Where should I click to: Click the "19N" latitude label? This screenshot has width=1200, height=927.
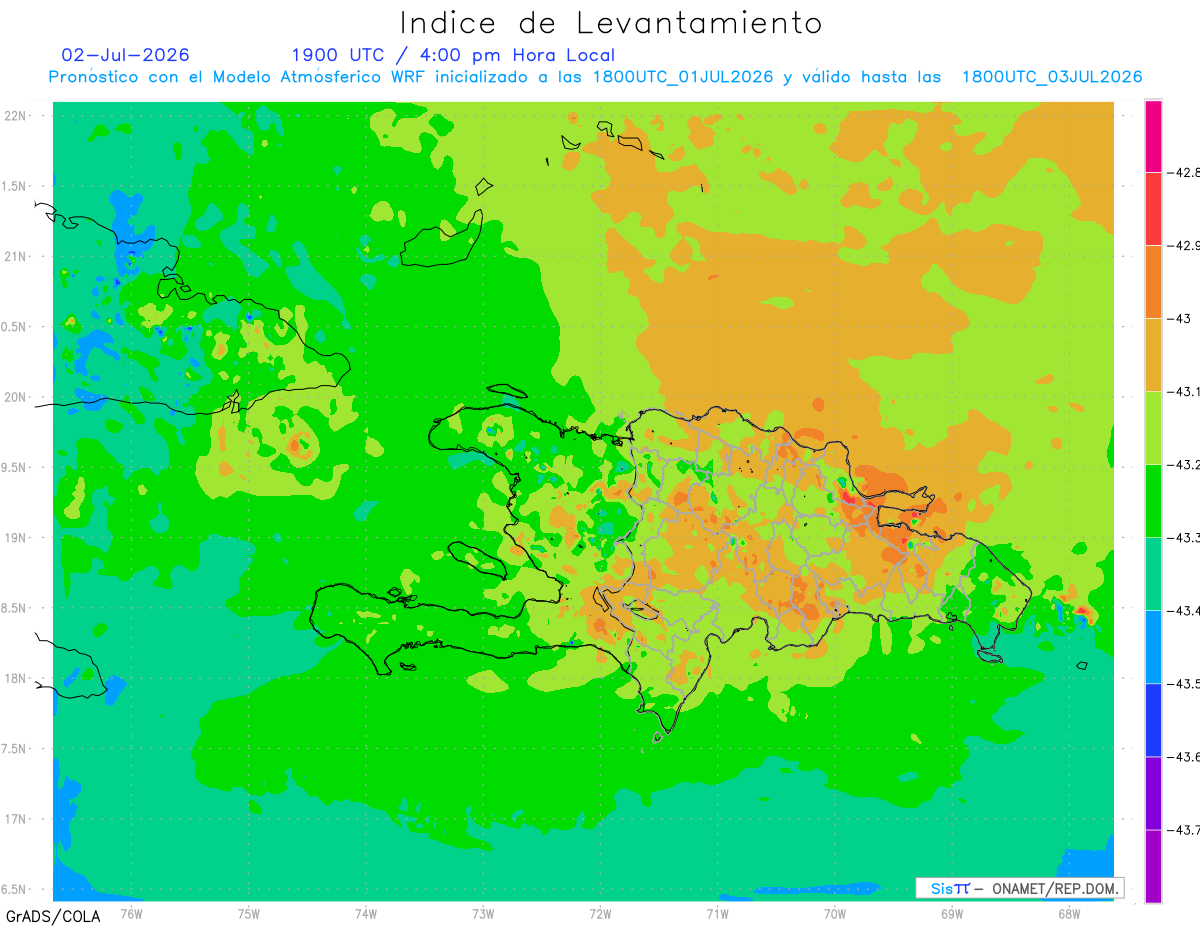pos(17,537)
